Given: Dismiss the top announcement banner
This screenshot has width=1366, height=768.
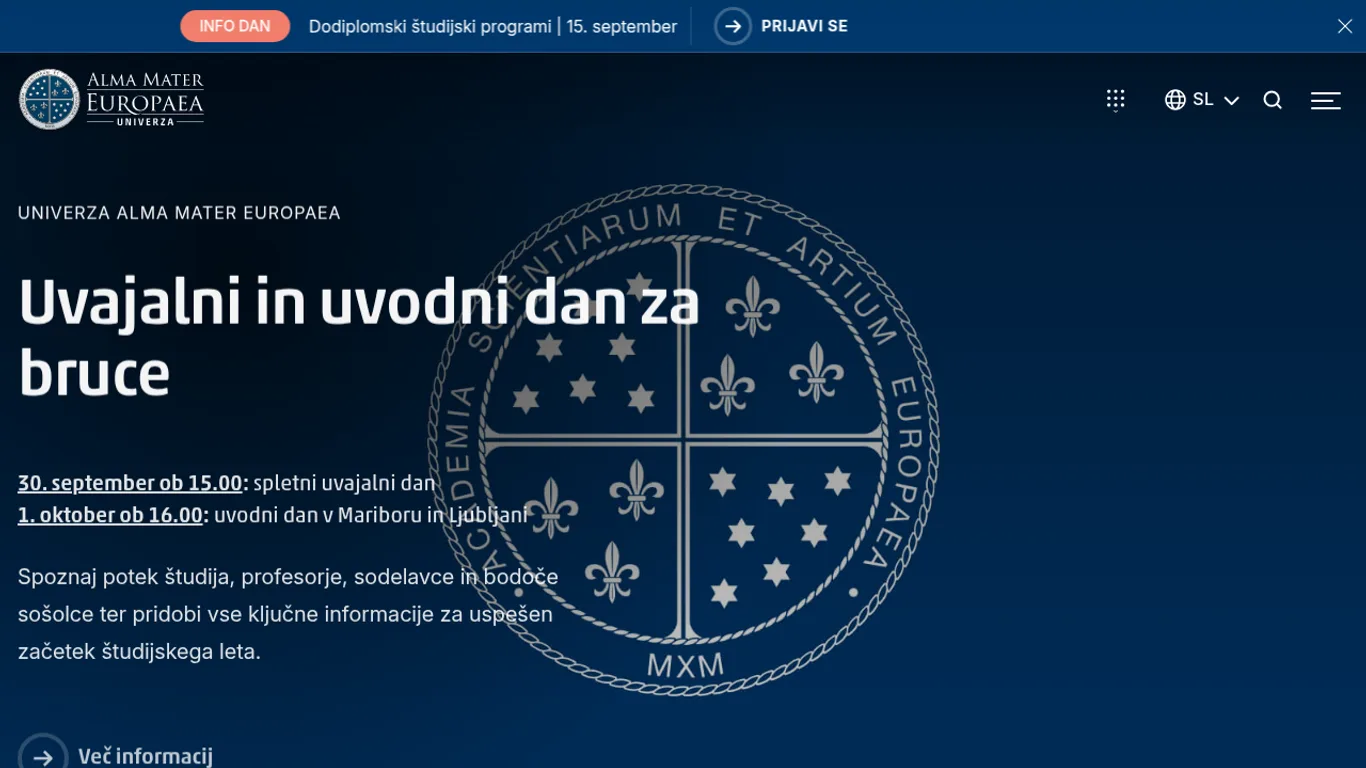Looking at the screenshot, I should point(1345,26).
